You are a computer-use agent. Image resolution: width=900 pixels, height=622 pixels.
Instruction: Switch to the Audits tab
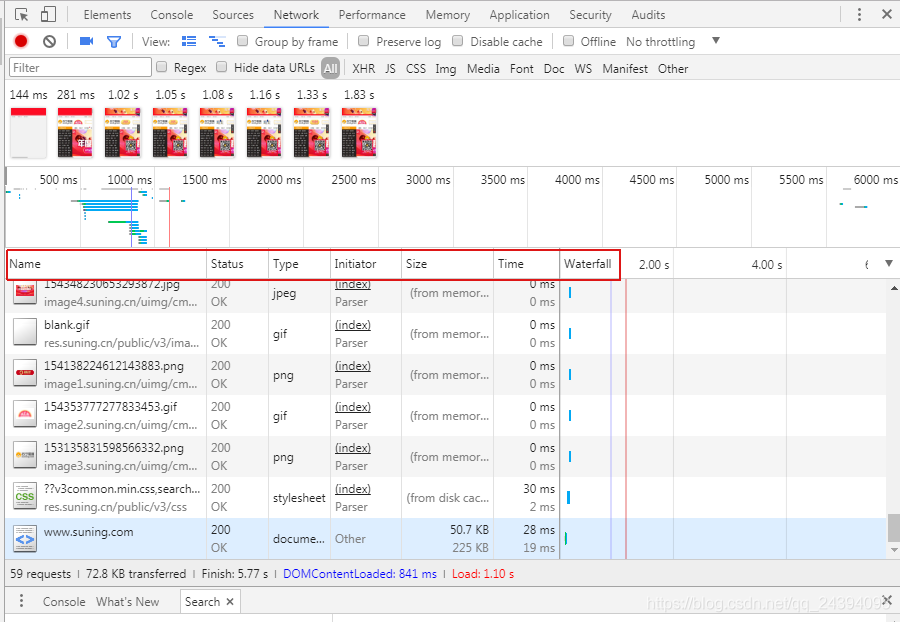click(648, 15)
